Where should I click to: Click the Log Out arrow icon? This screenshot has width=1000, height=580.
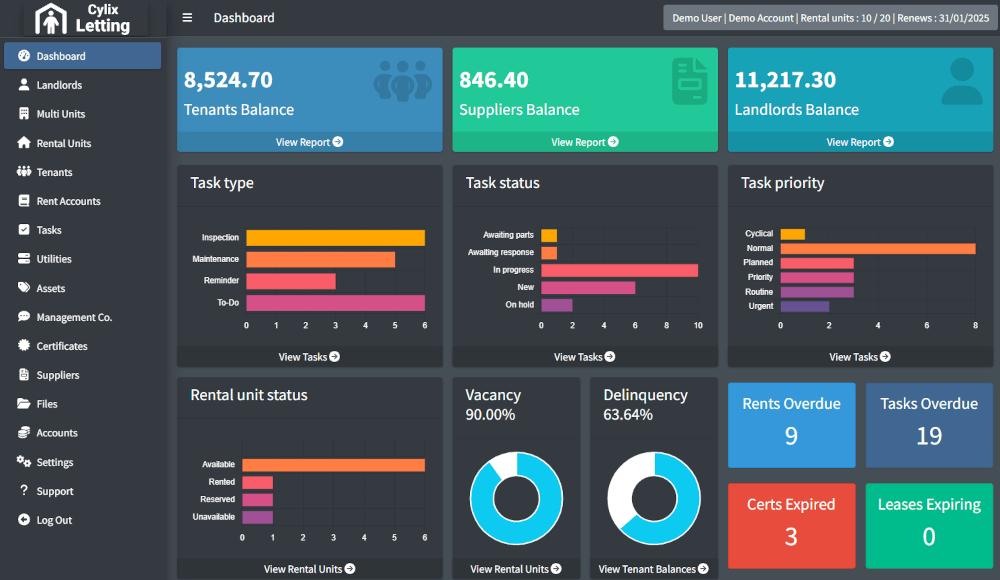coord(24,519)
